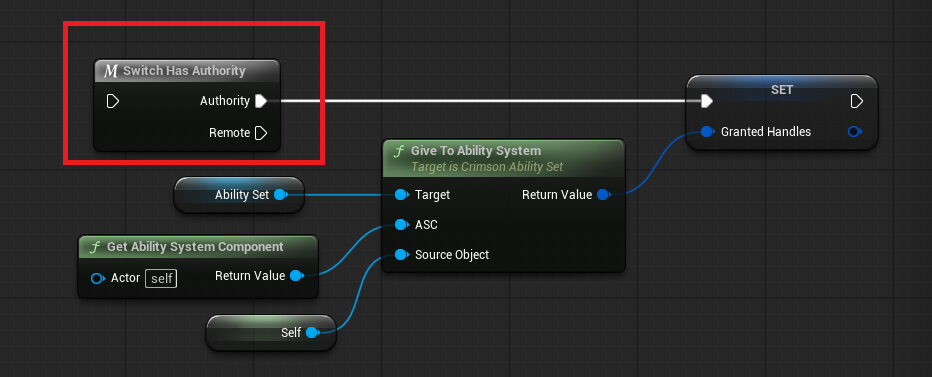Click the Target input pin
Image resolution: width=932 pixels, height=377 pixels.
pyautogui.click(x=402, y=194)
